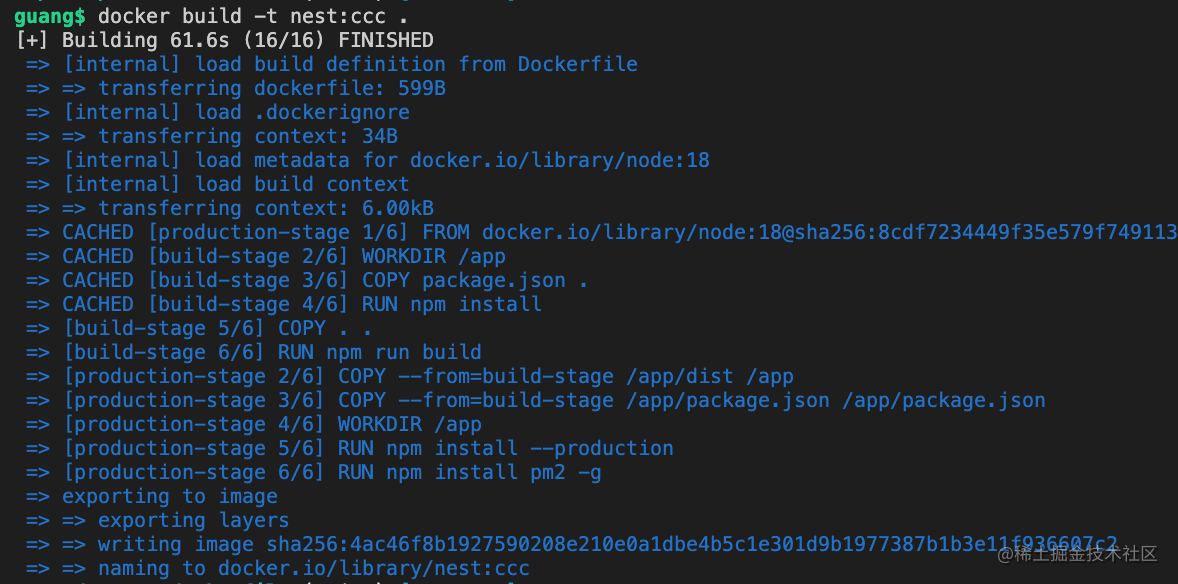
Task: Click the load .dockerignore line
Action: [x=218, y=112]
